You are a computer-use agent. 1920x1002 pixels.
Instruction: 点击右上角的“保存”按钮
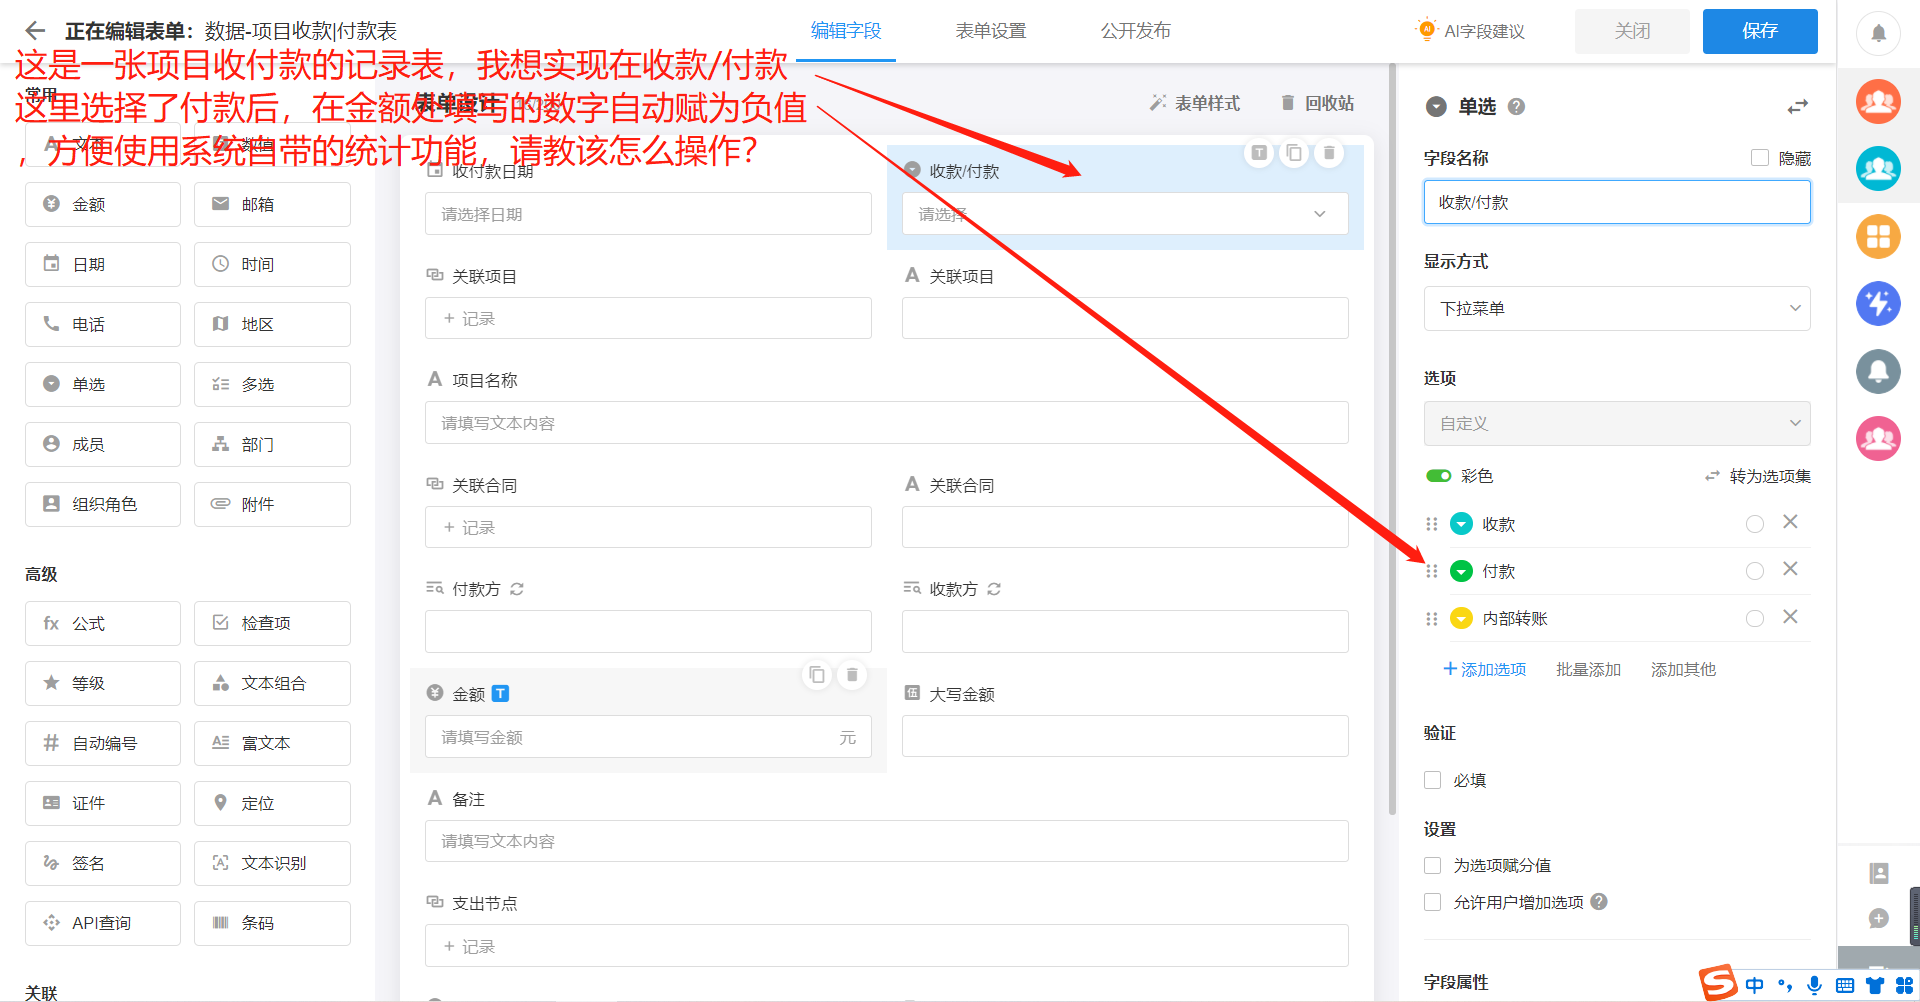click(x=1759, y=31)
